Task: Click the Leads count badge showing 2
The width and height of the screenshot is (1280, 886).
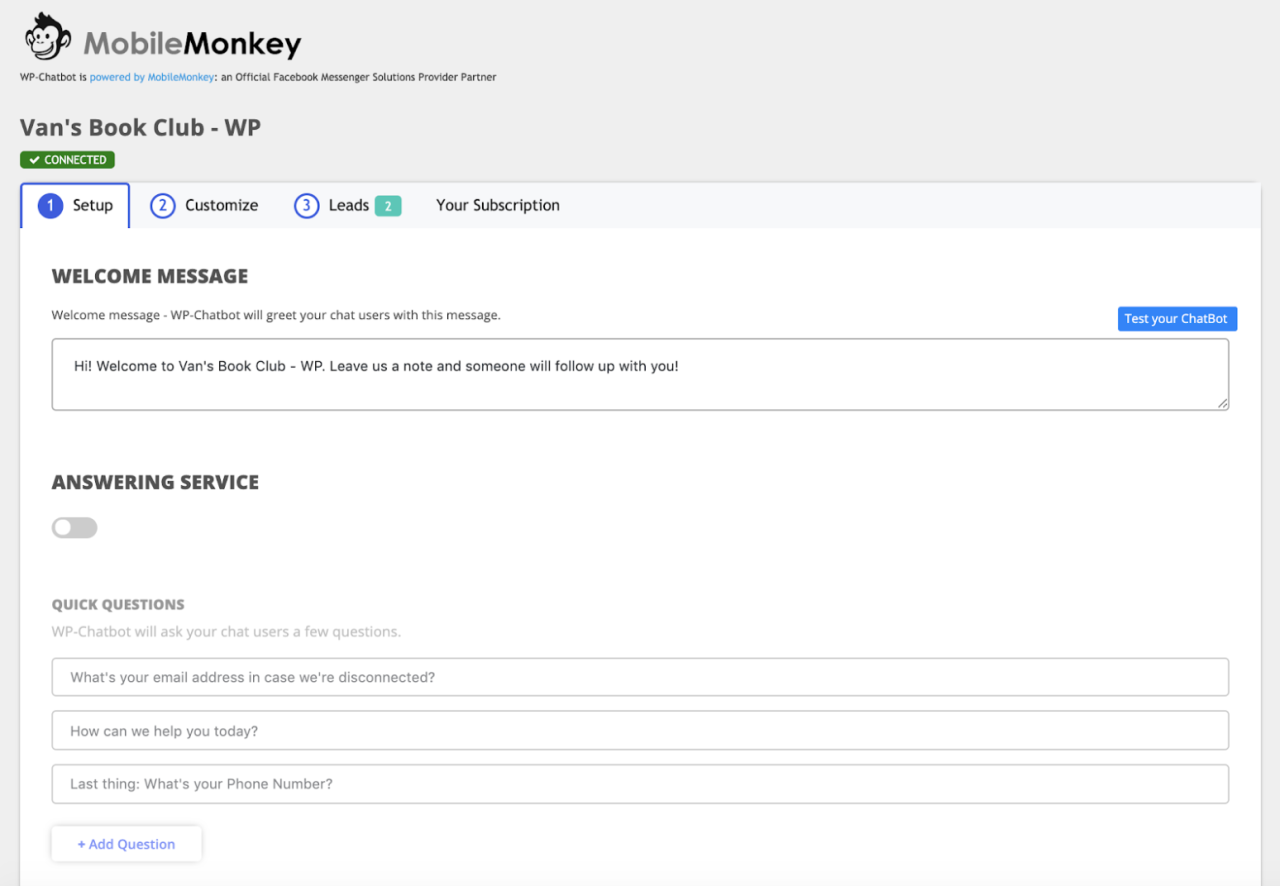Action: pos(388,206)
